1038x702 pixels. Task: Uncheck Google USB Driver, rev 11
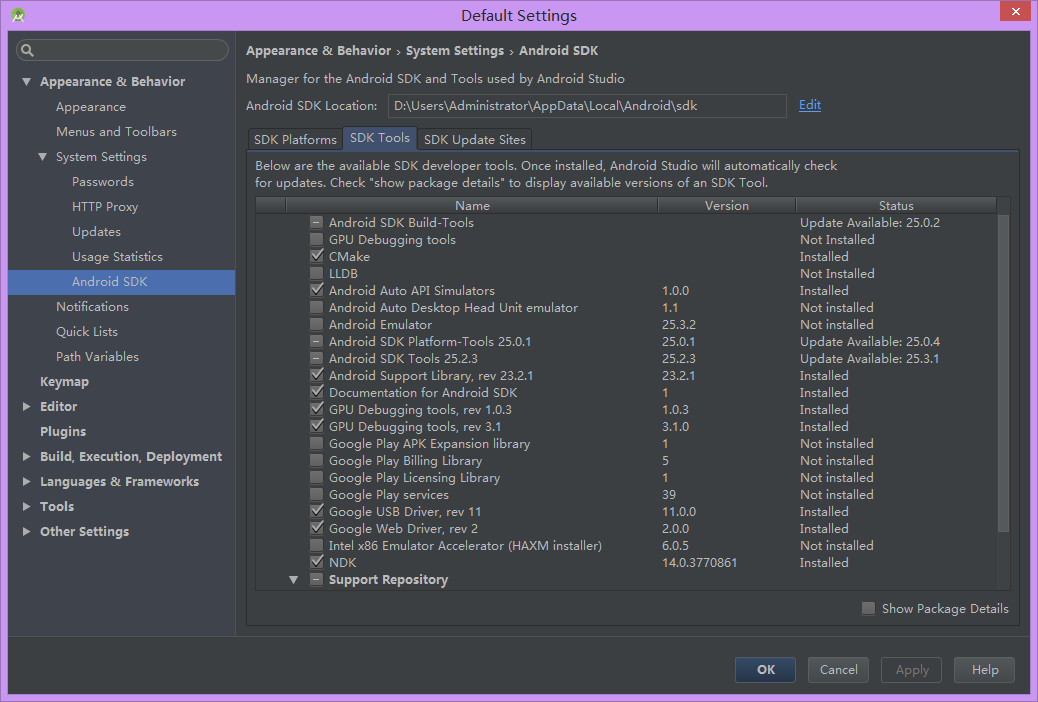(x=316, y=511)
